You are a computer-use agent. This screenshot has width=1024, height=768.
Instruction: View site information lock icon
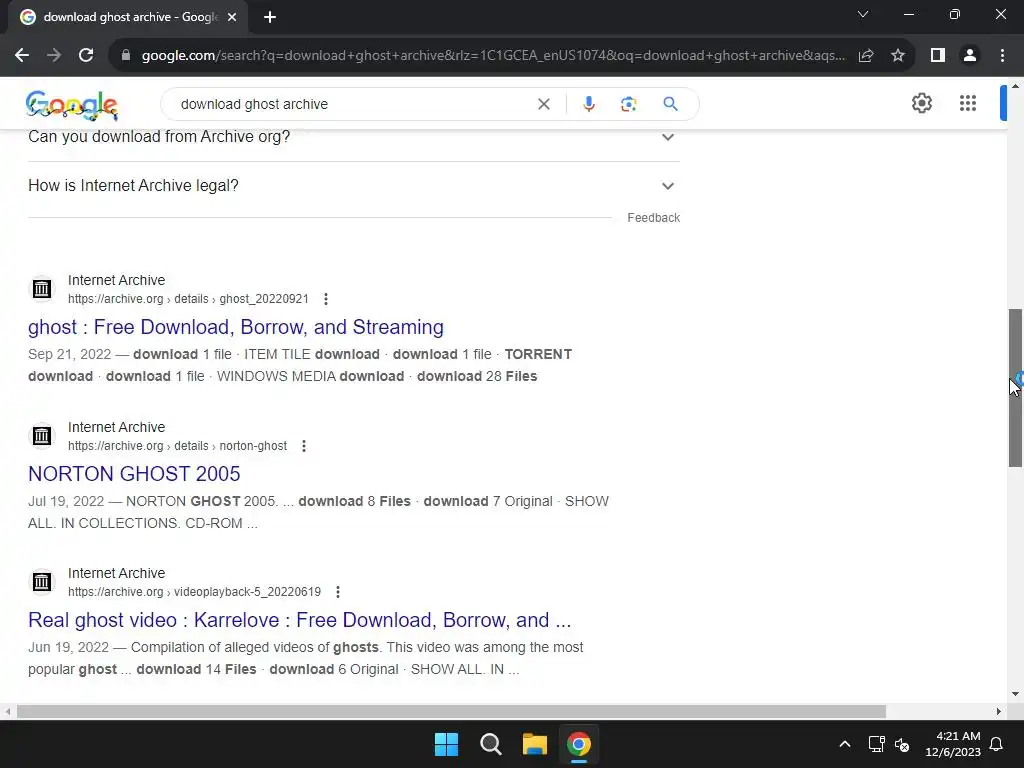[126, 56]
